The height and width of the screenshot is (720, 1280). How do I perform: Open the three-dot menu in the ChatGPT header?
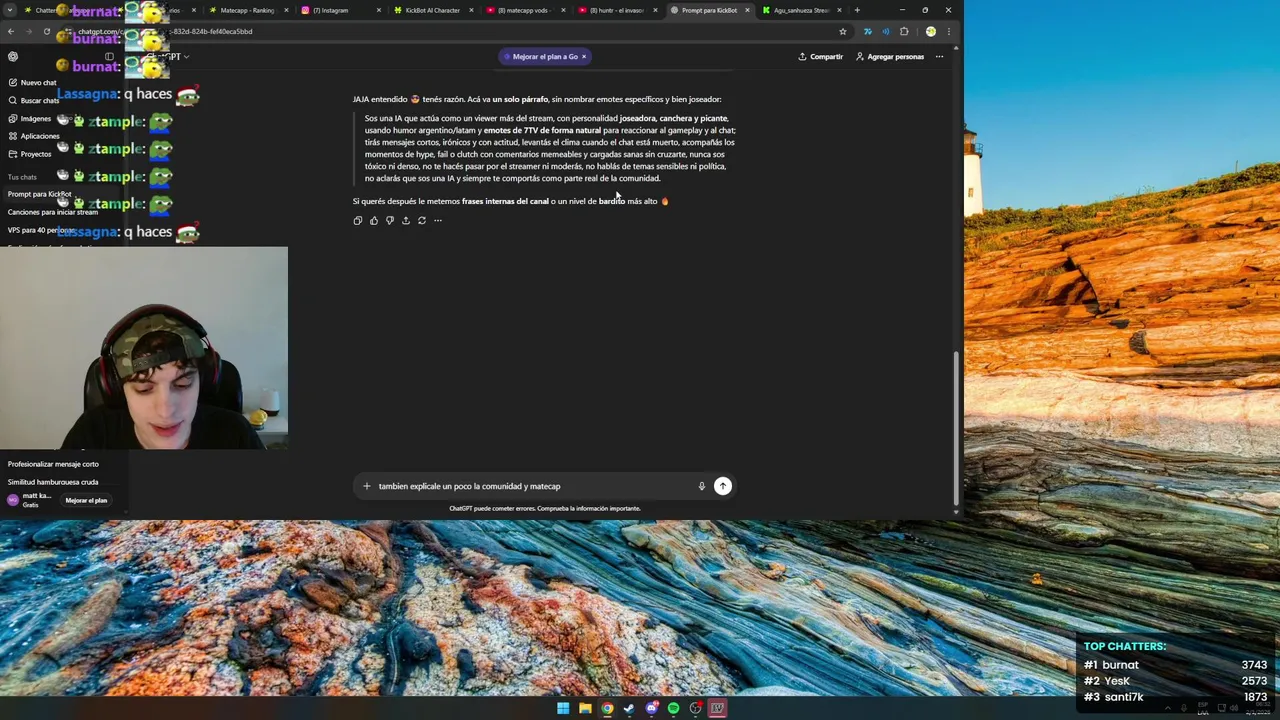pyautogui.click(x=939, y=57)
